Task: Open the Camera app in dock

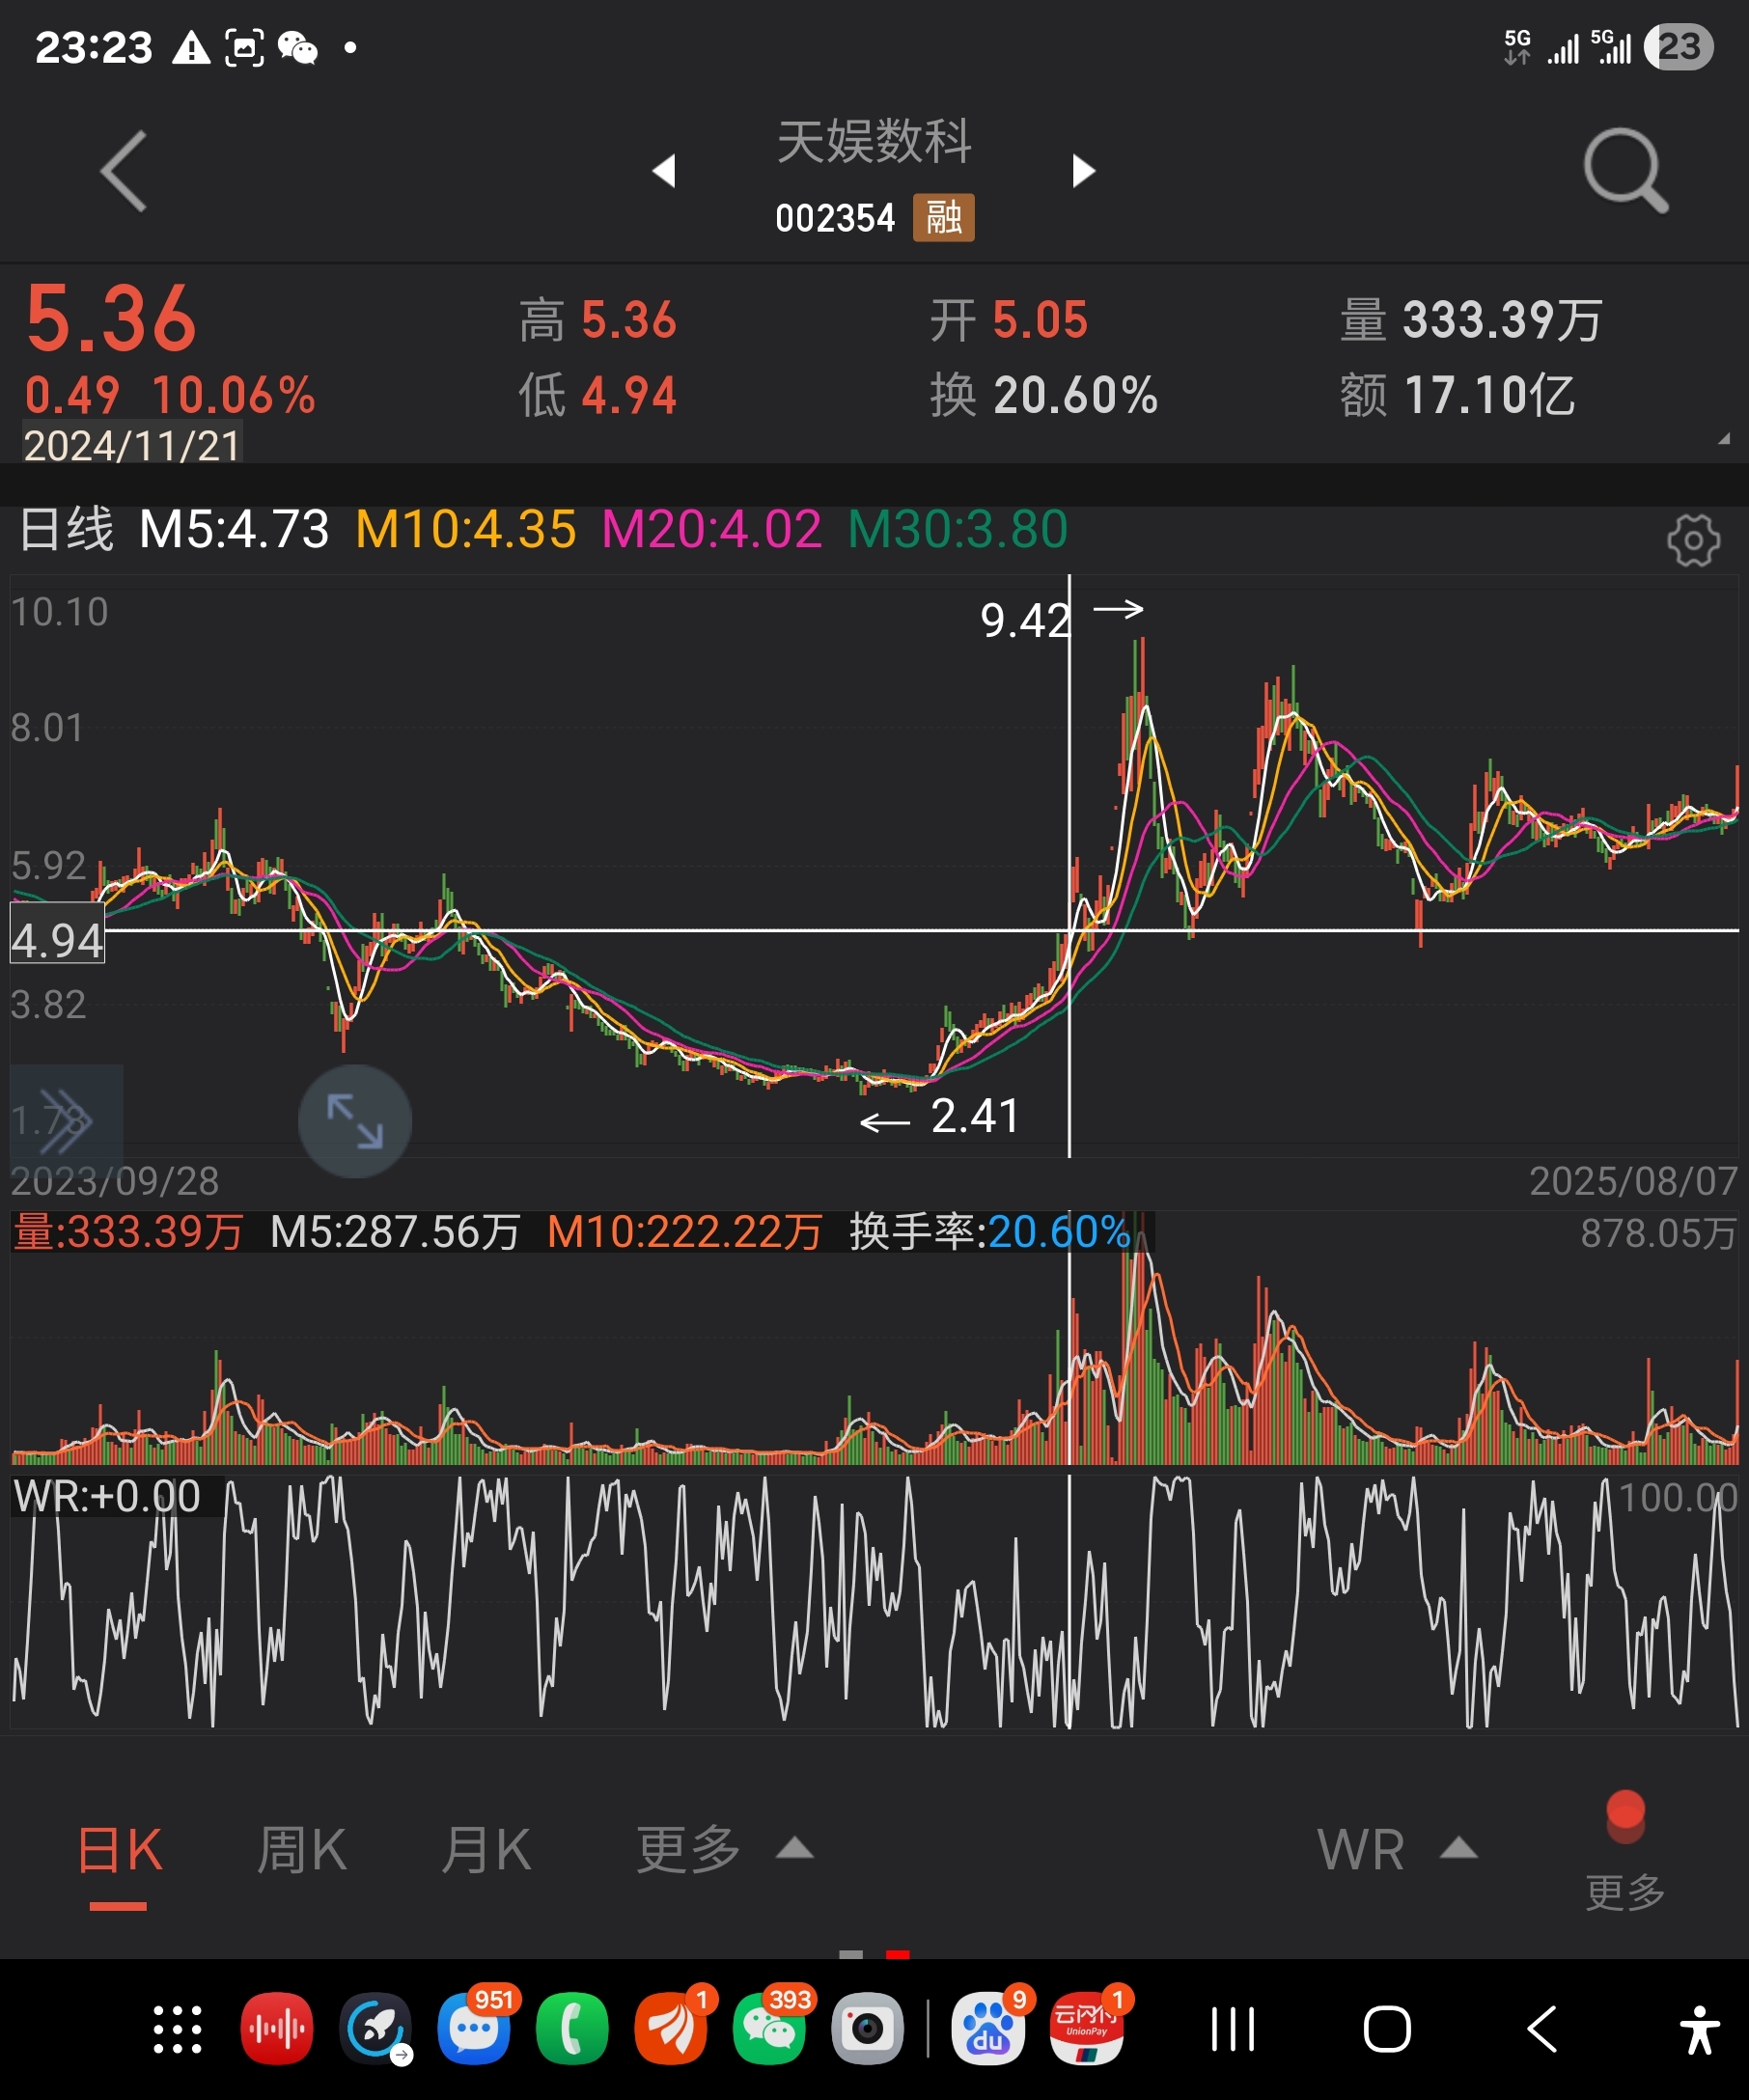Action: 867,2029
